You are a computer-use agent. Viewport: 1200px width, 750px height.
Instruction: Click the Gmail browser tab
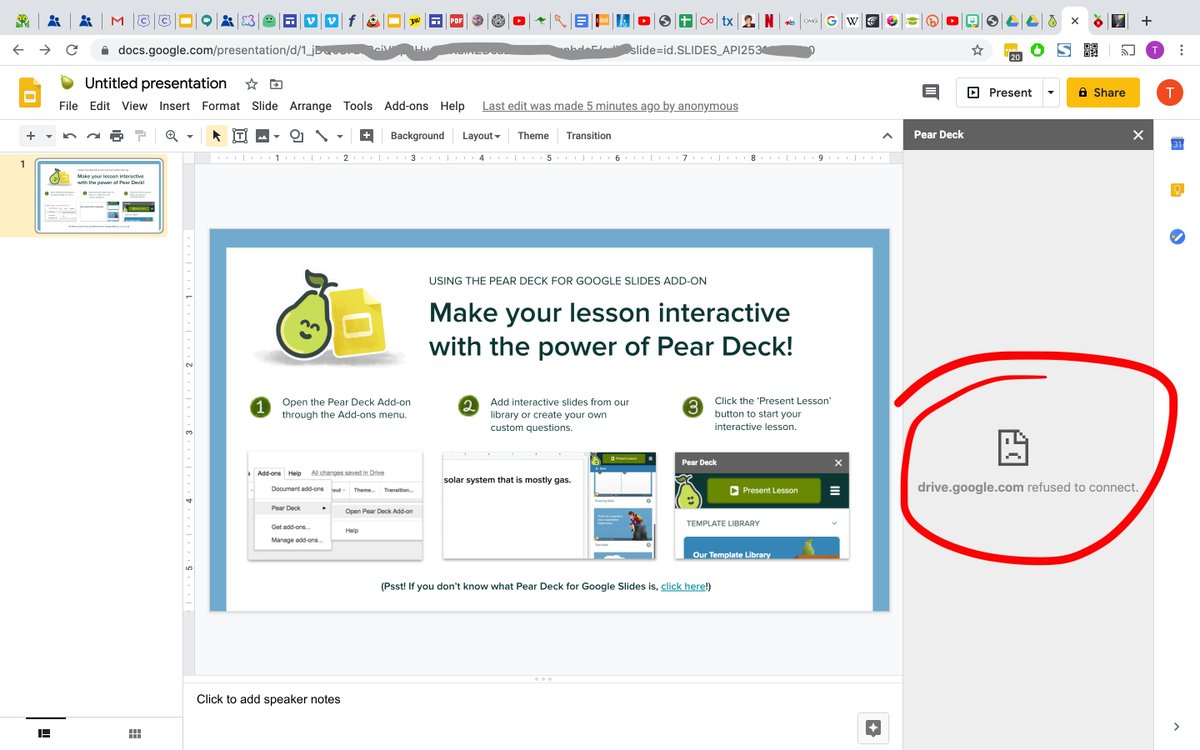pos(118,20)
